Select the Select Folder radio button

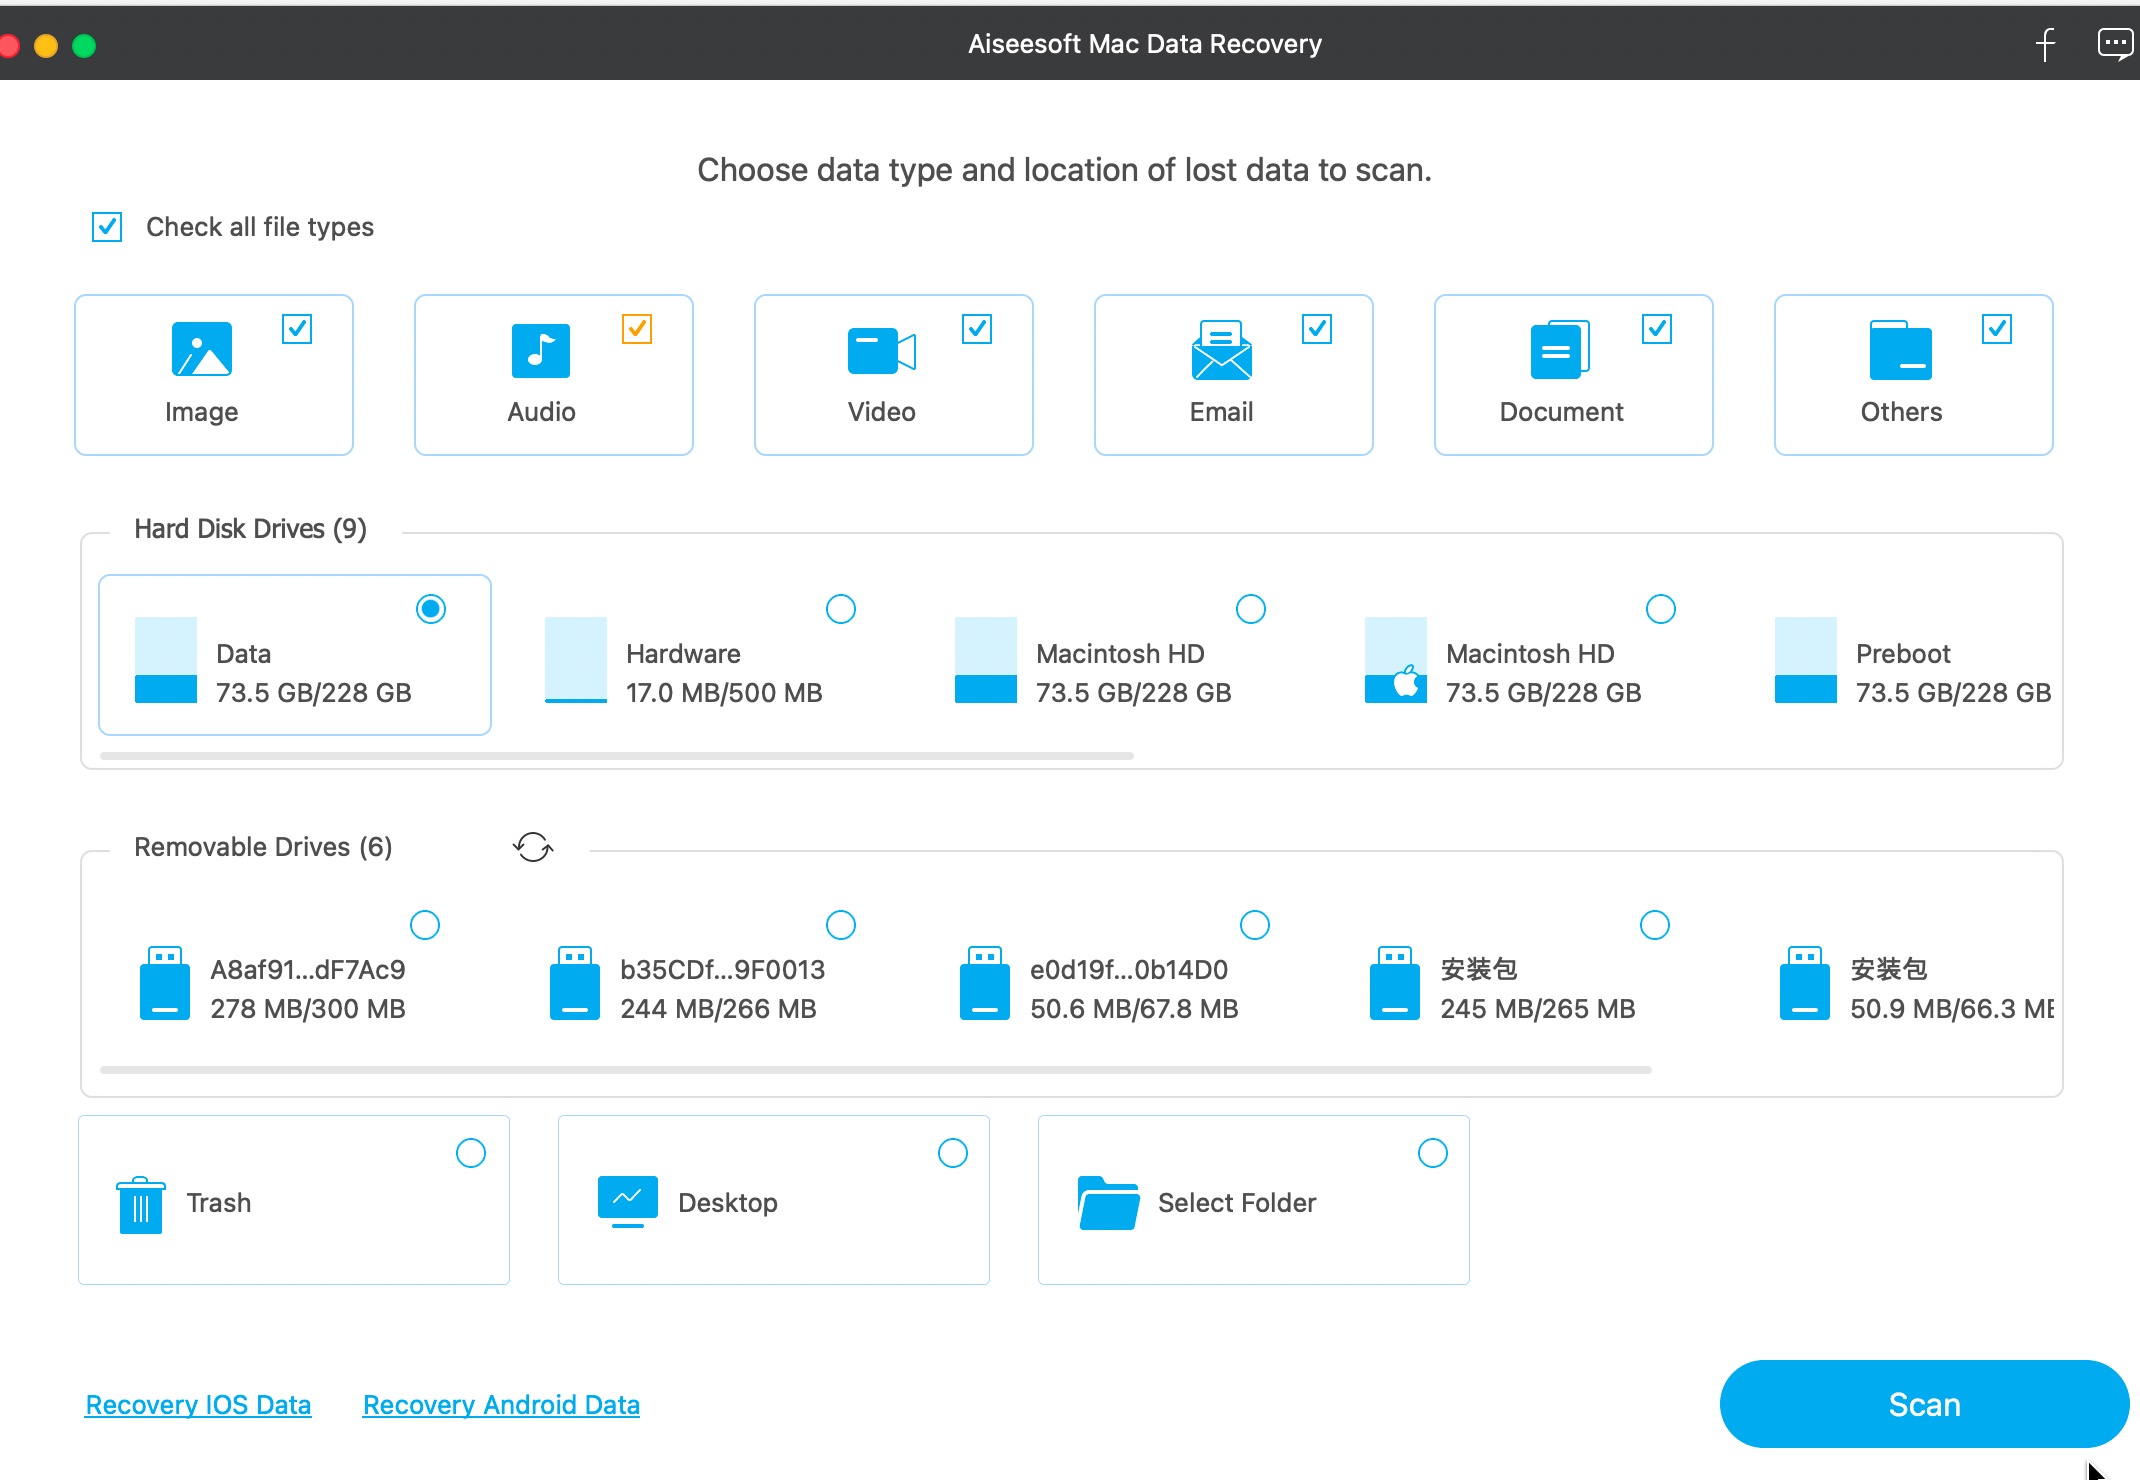tap(1433, 1153)
